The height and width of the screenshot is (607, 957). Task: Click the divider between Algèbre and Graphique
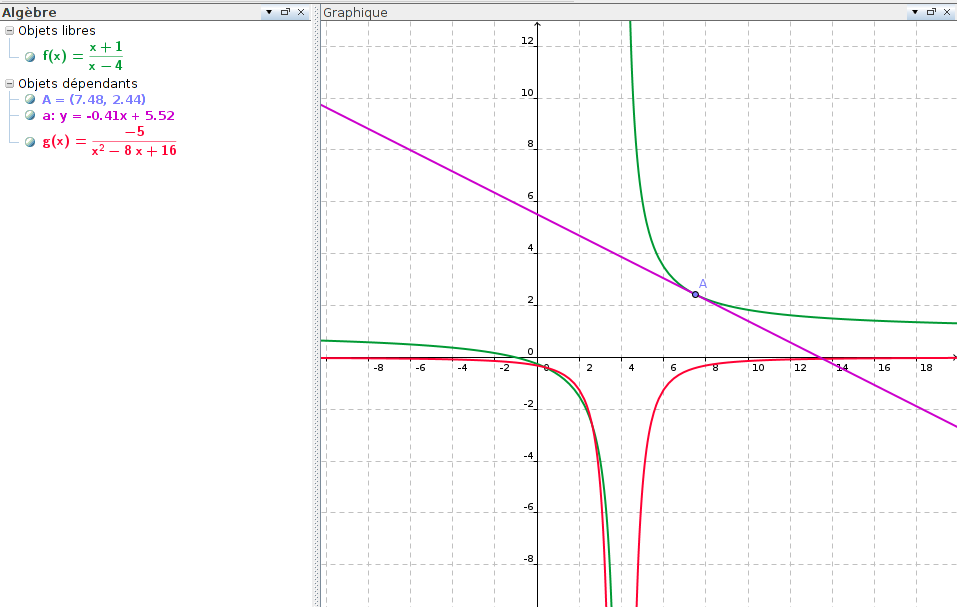317,300
